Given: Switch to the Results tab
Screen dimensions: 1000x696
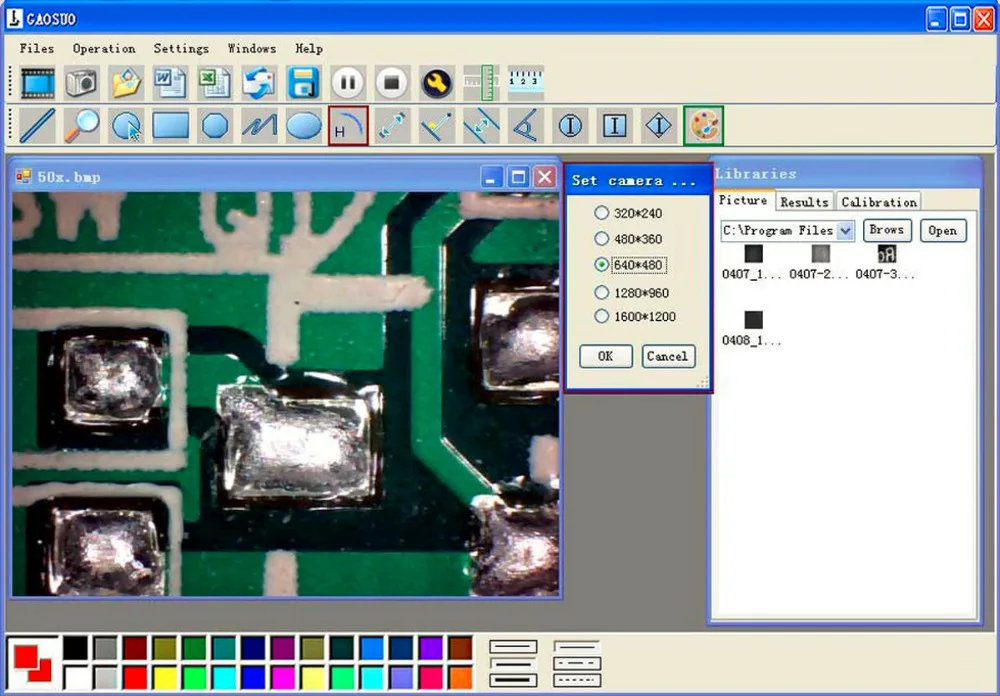Looking at the screenshot, I should point(804,202).
